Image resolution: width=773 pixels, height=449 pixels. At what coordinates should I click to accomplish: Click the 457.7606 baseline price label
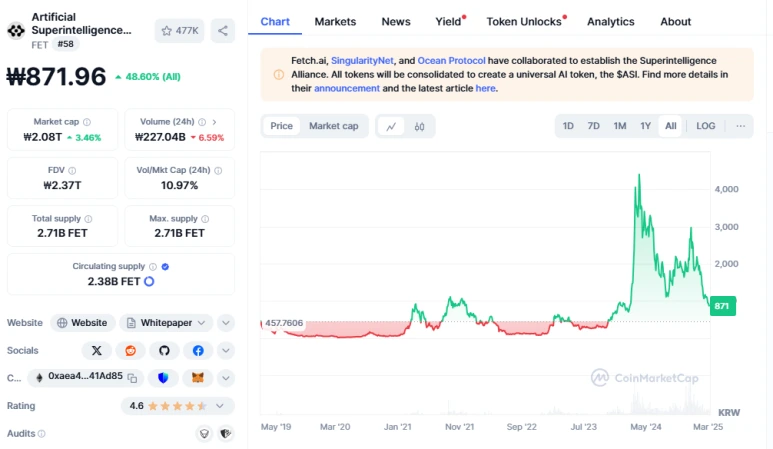tap(284, 323)
